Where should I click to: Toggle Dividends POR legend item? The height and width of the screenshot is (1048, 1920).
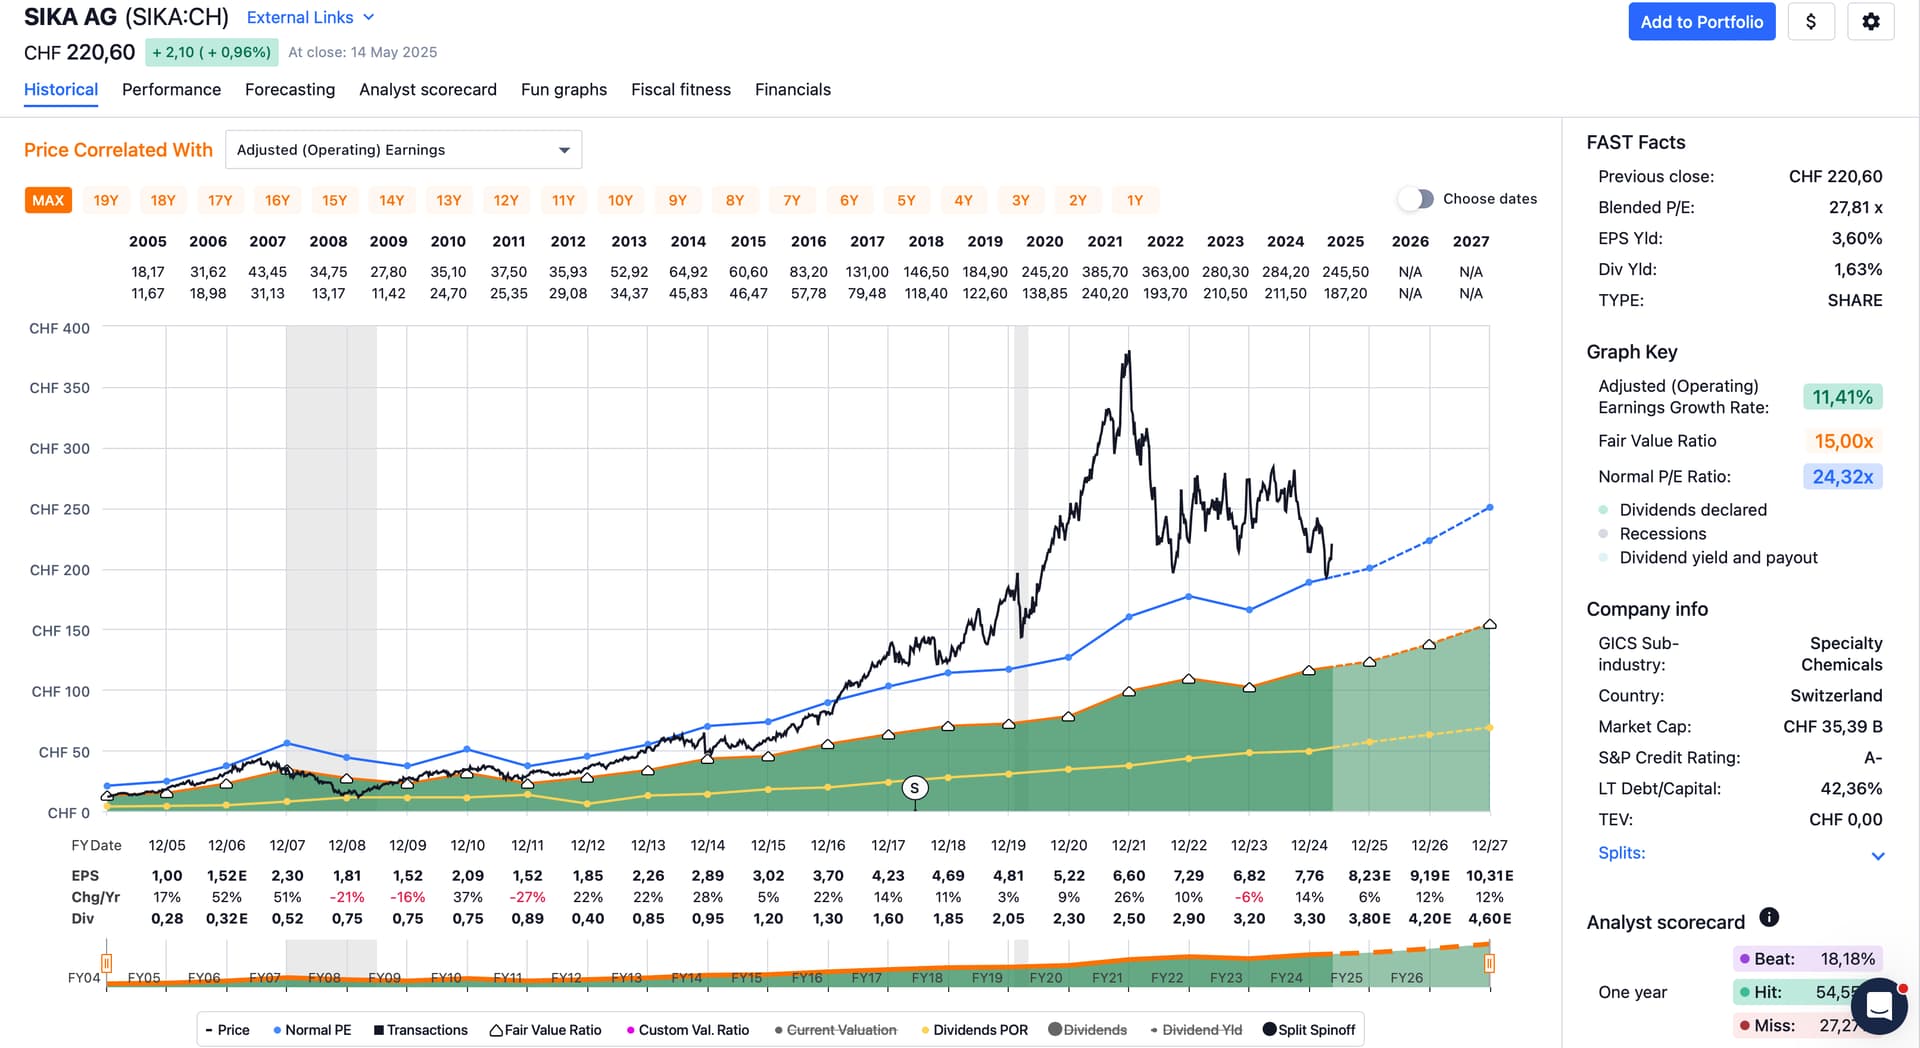(x=974, y=1030)
